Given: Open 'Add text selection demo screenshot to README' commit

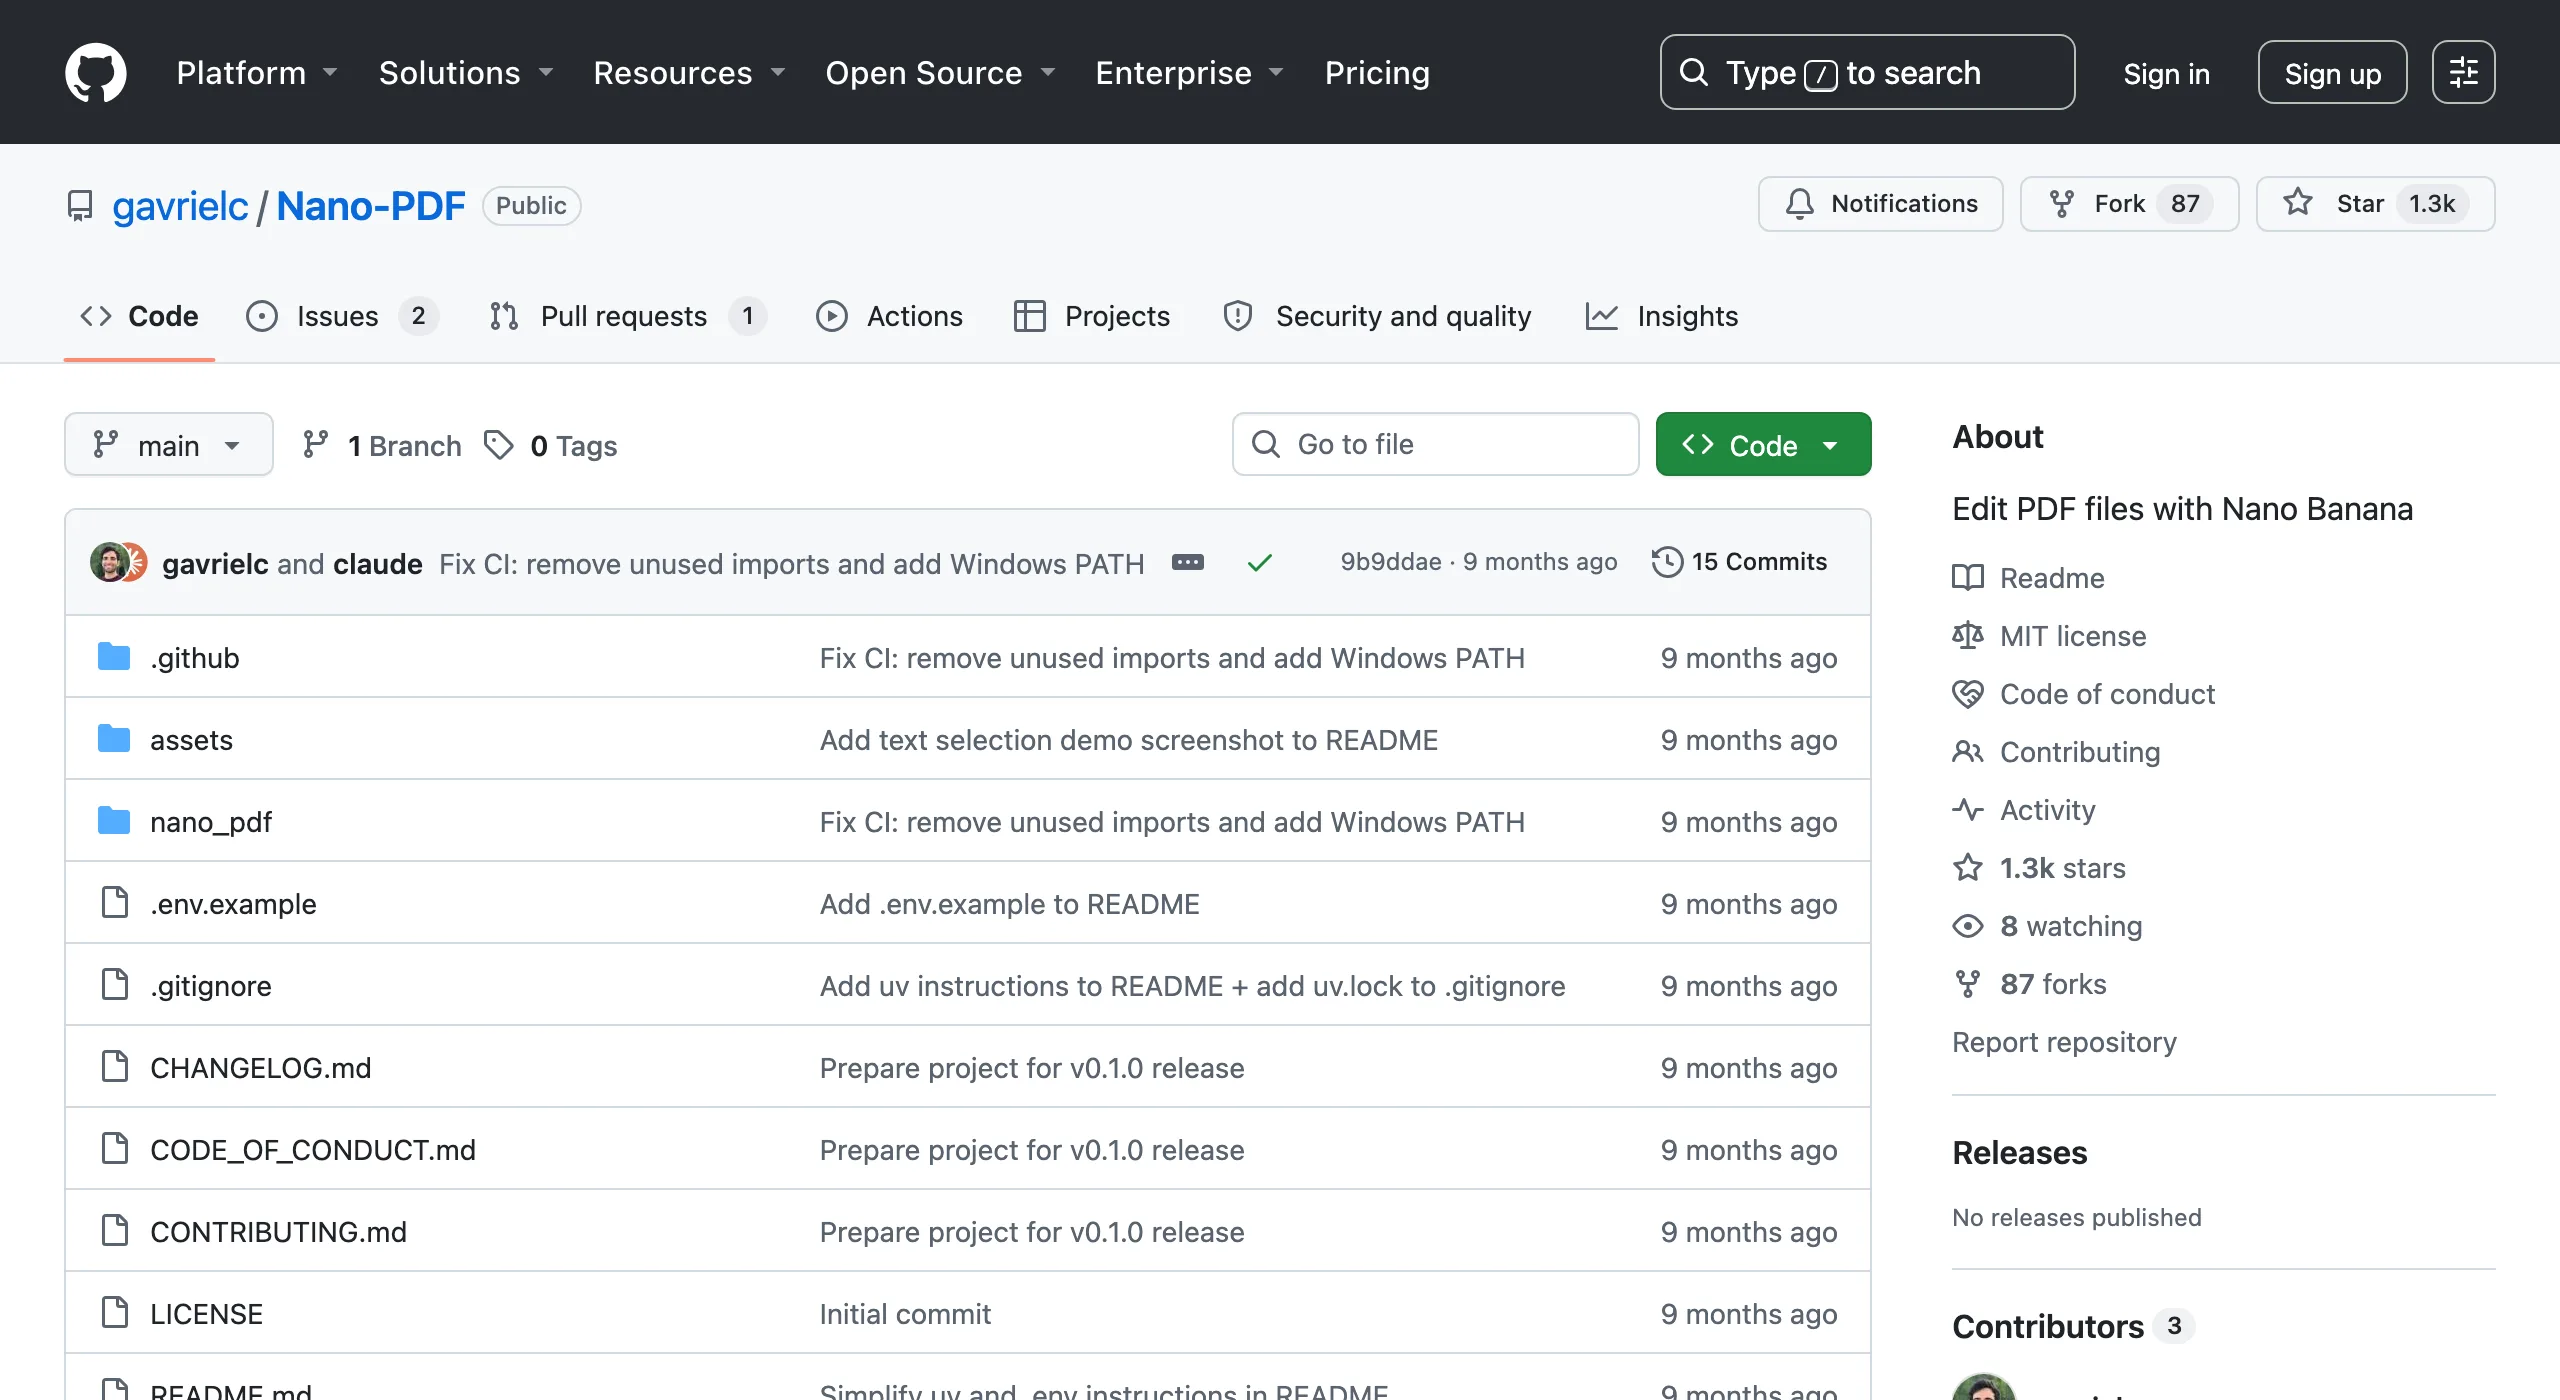Looking at the screenshot, I should click(1128, 740).
